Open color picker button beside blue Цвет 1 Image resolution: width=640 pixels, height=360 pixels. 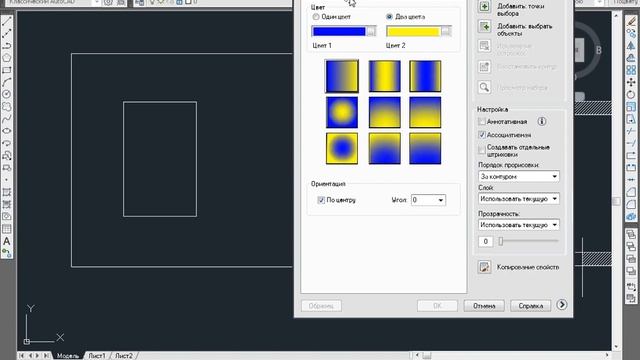pos(371,31)
